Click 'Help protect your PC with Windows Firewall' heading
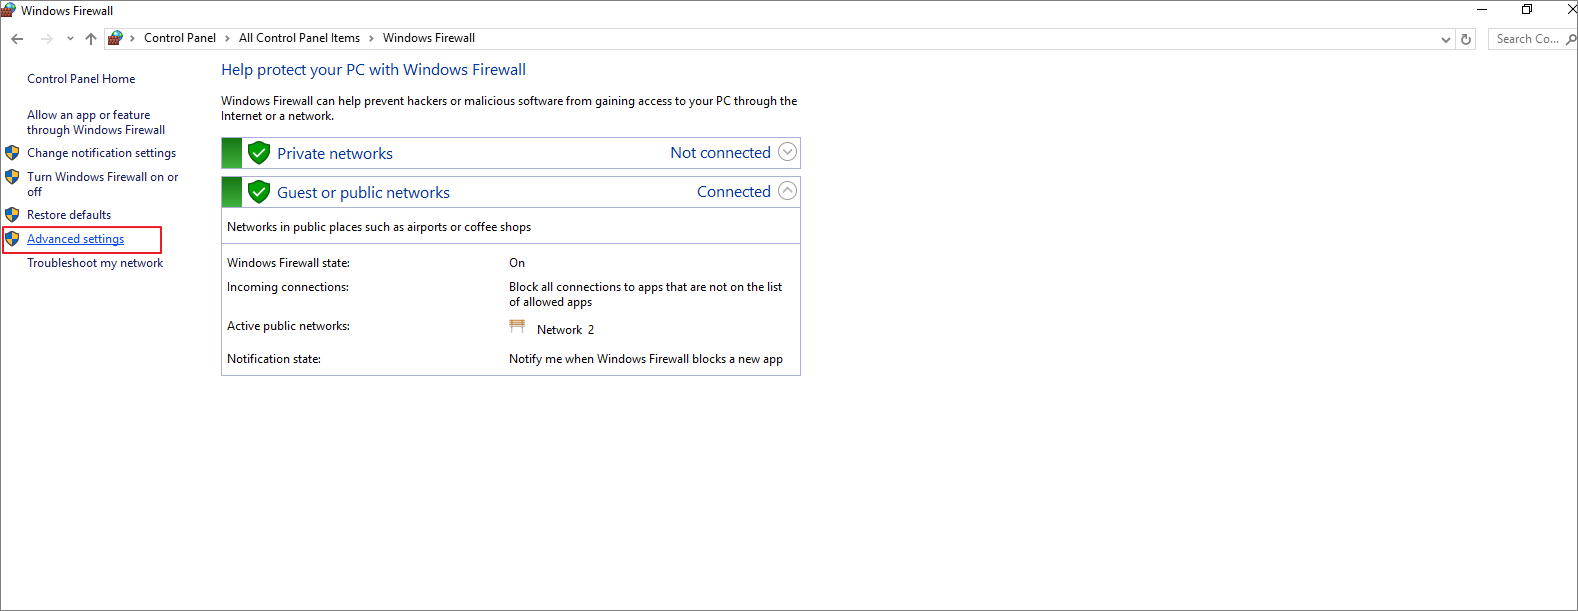 tap(373, 70)
